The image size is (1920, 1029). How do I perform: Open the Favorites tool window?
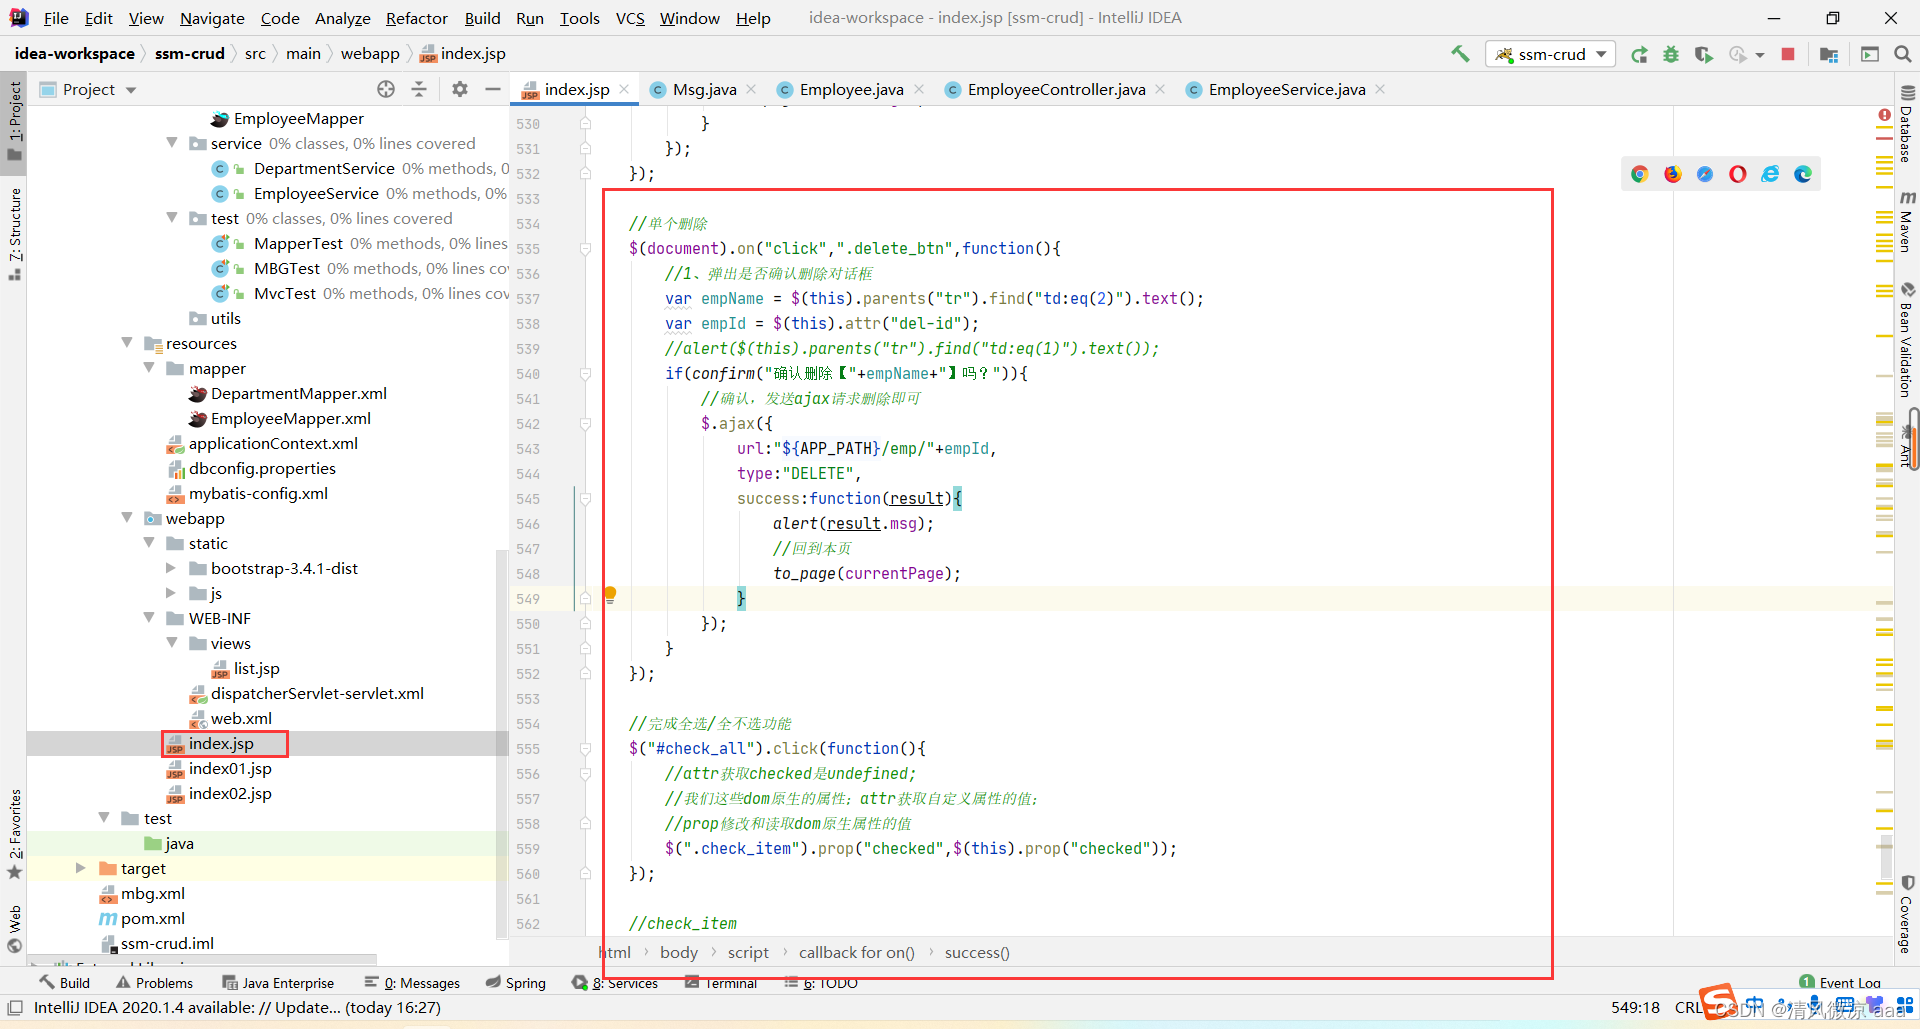click(x=14, y=834)
